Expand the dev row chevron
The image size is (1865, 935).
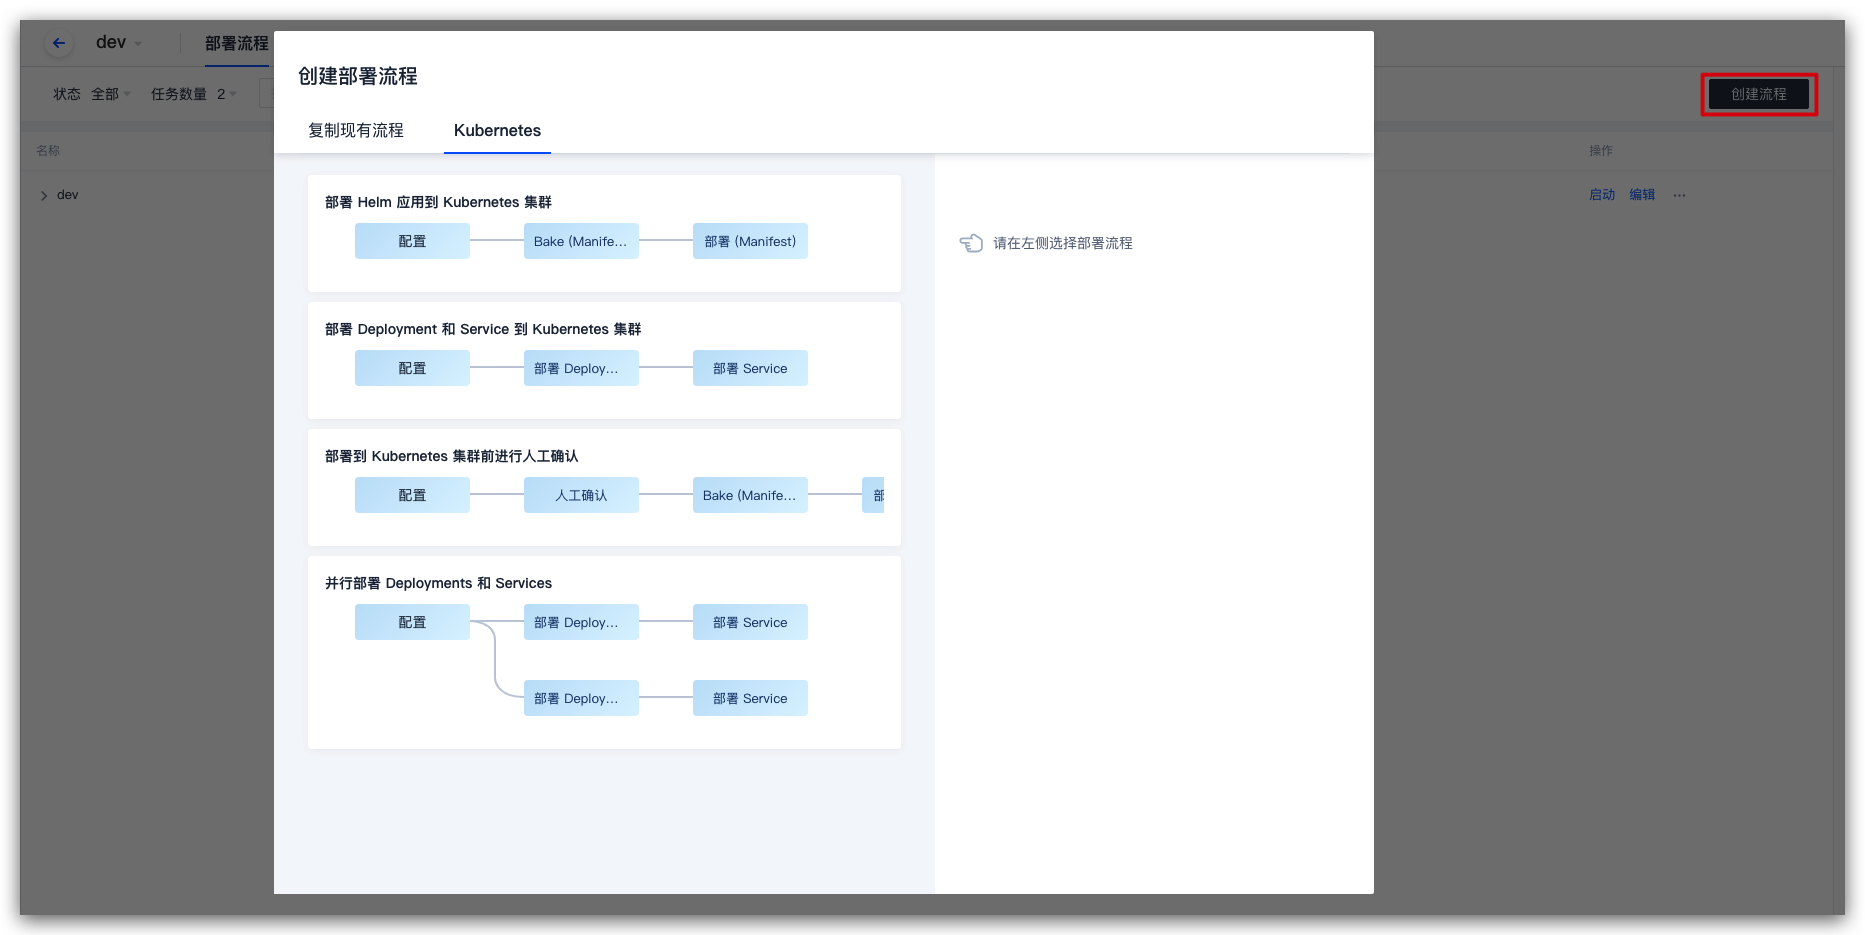(44, 196)
